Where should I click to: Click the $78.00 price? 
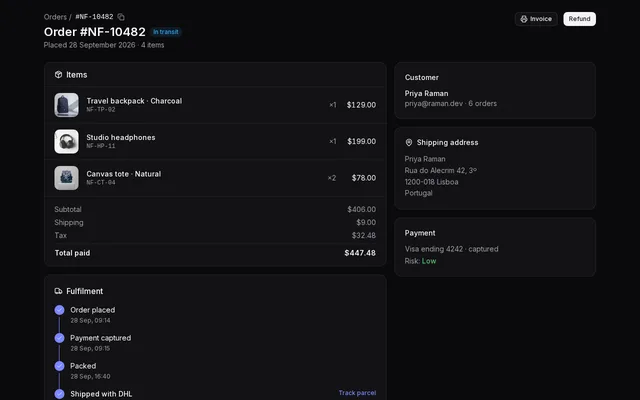coord(364,178)
